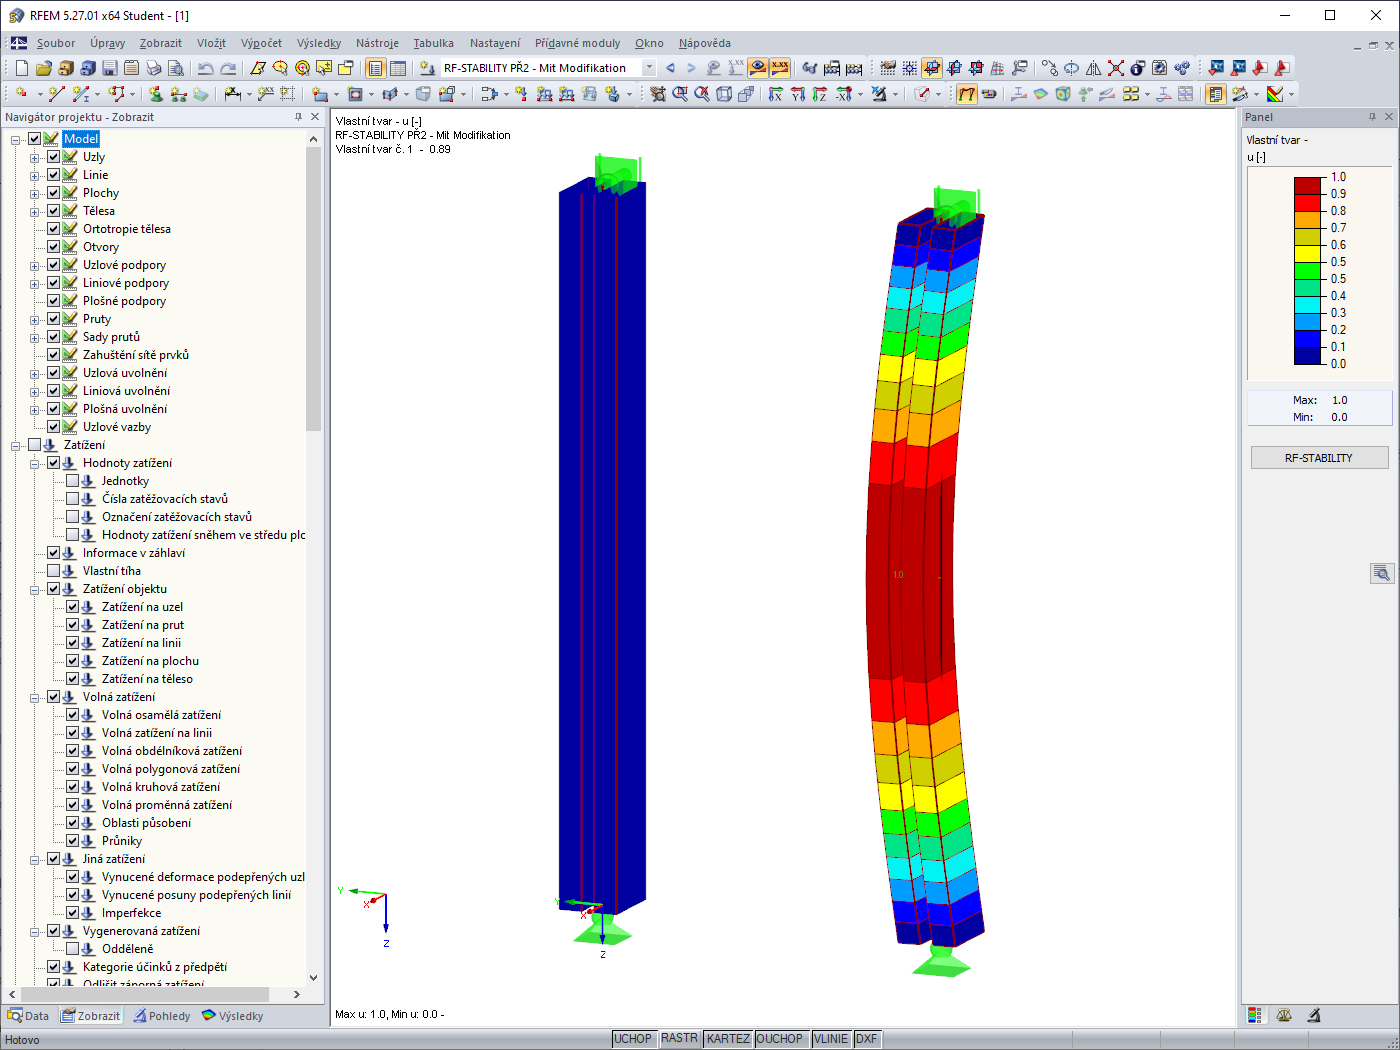Image resolution: width=1400 pixels, height=1050 pixels.
Task: Open the Soubor menu
Action: click(x=56, y=43)
